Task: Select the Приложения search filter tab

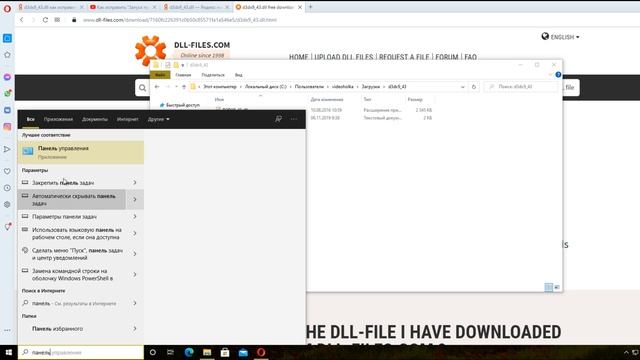Action: click(58, 119)
